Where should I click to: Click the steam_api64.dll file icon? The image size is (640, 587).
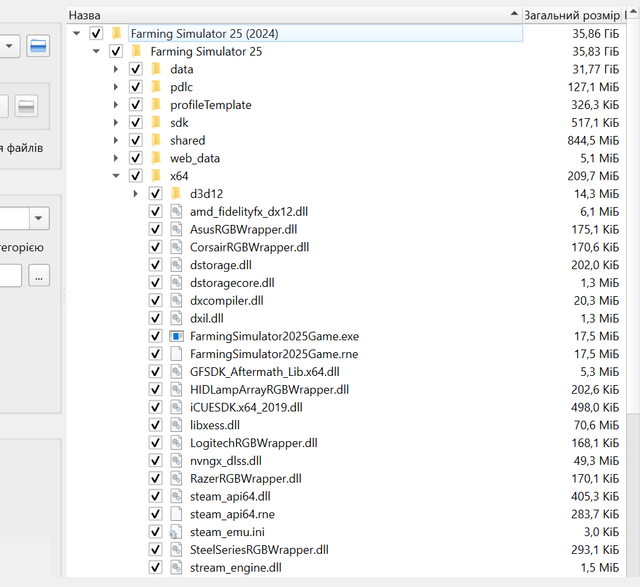tap(176, 496)
